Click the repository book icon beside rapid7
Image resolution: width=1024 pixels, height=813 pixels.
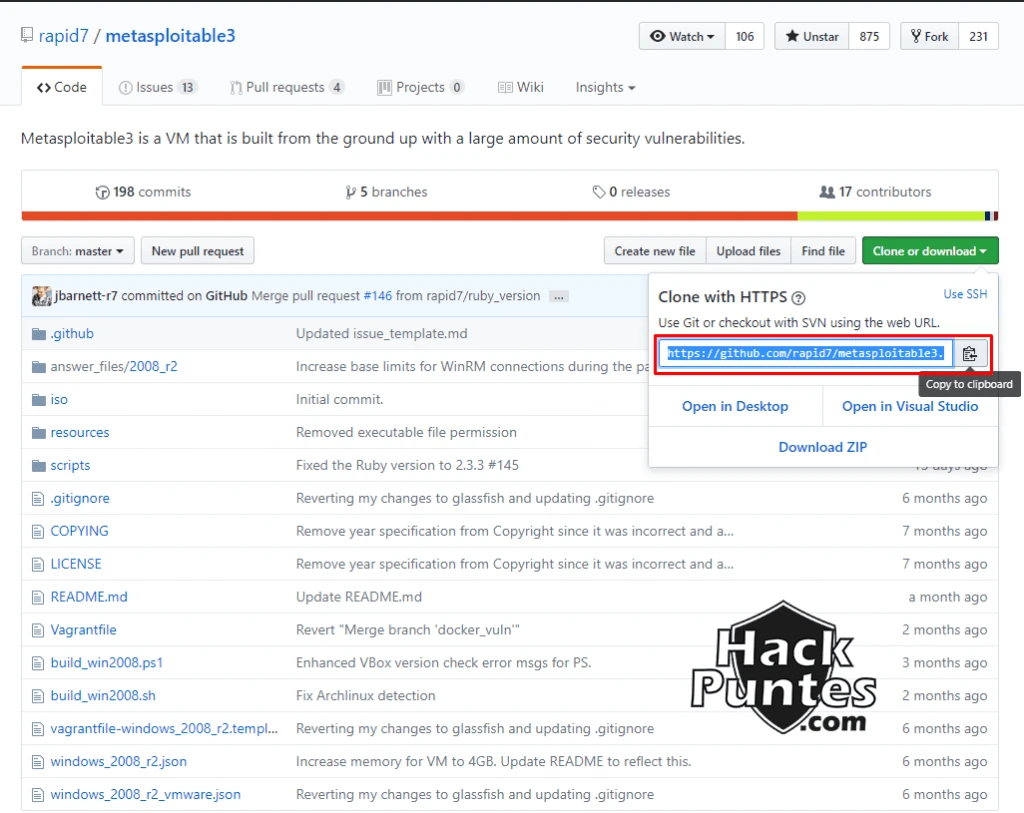tap(27, 35)
